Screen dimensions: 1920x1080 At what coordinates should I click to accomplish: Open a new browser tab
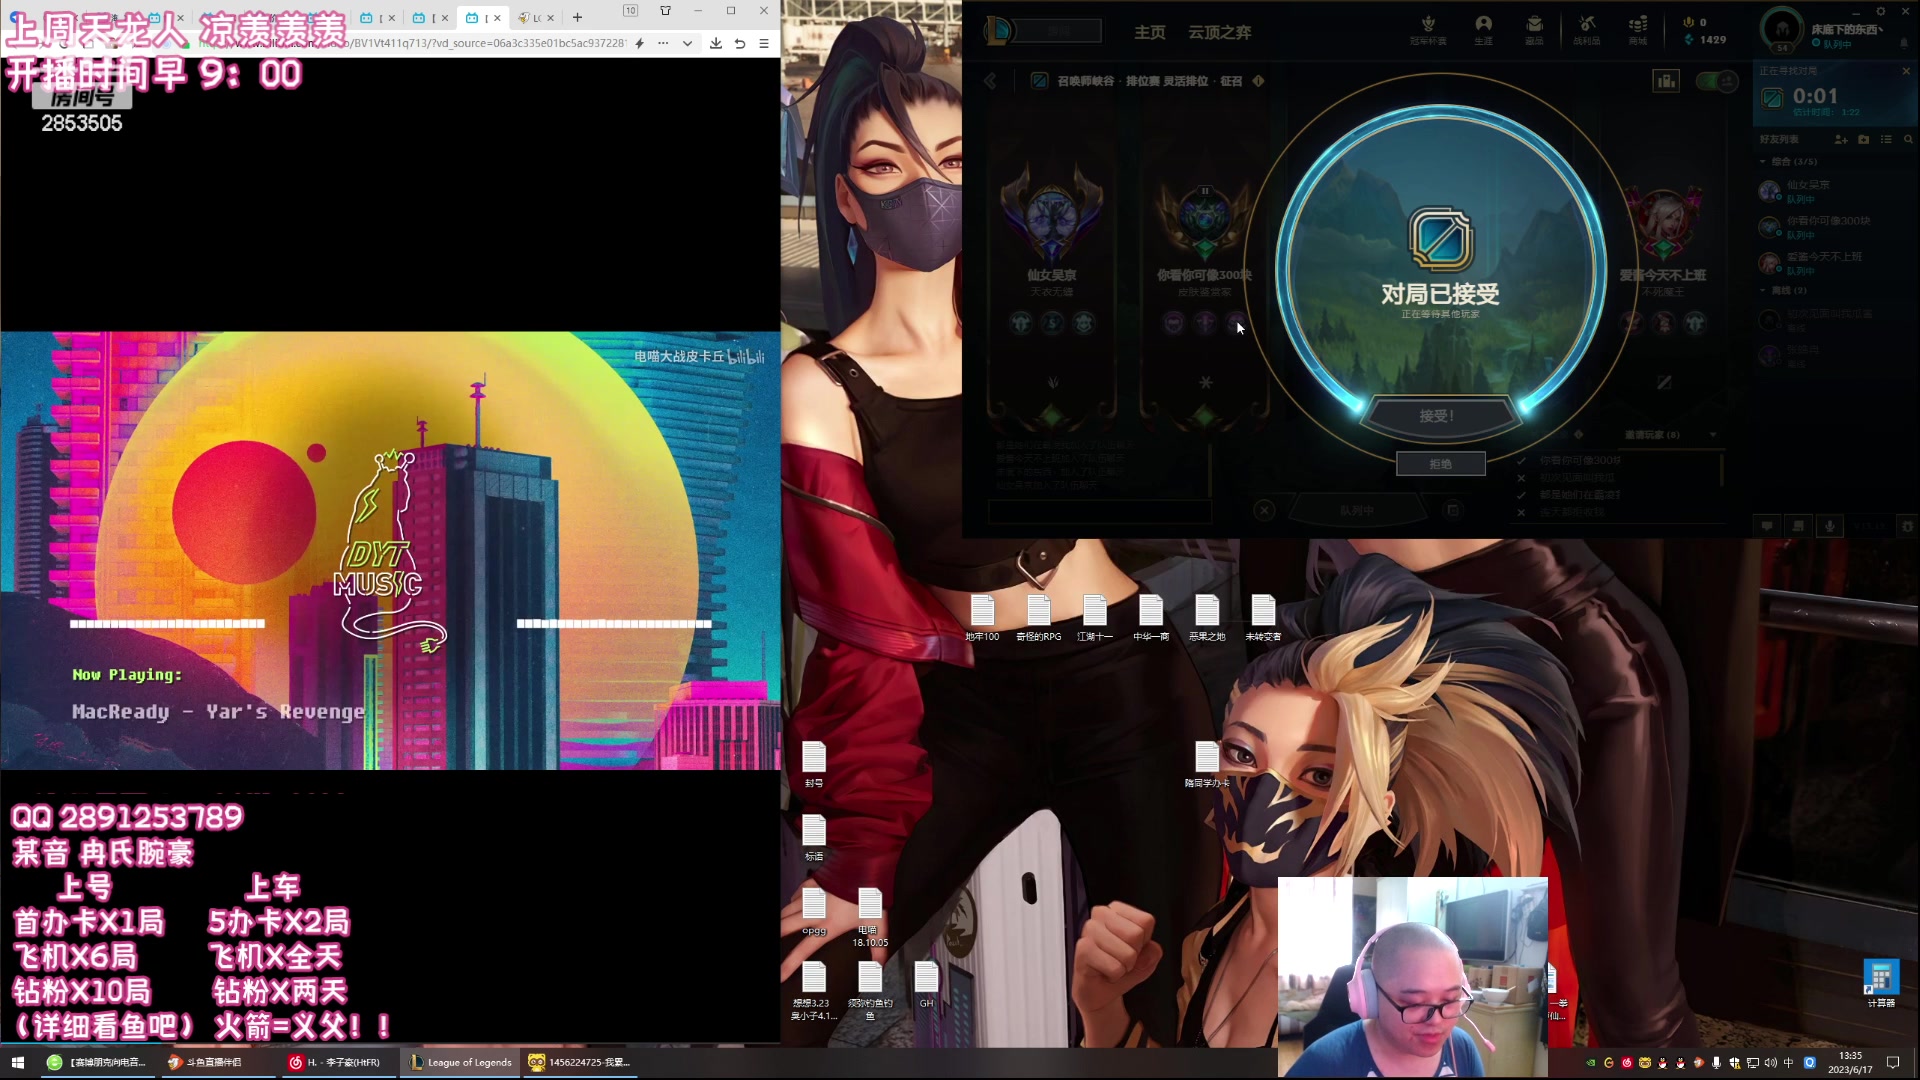pyautogui.click(x=577, y=17)
